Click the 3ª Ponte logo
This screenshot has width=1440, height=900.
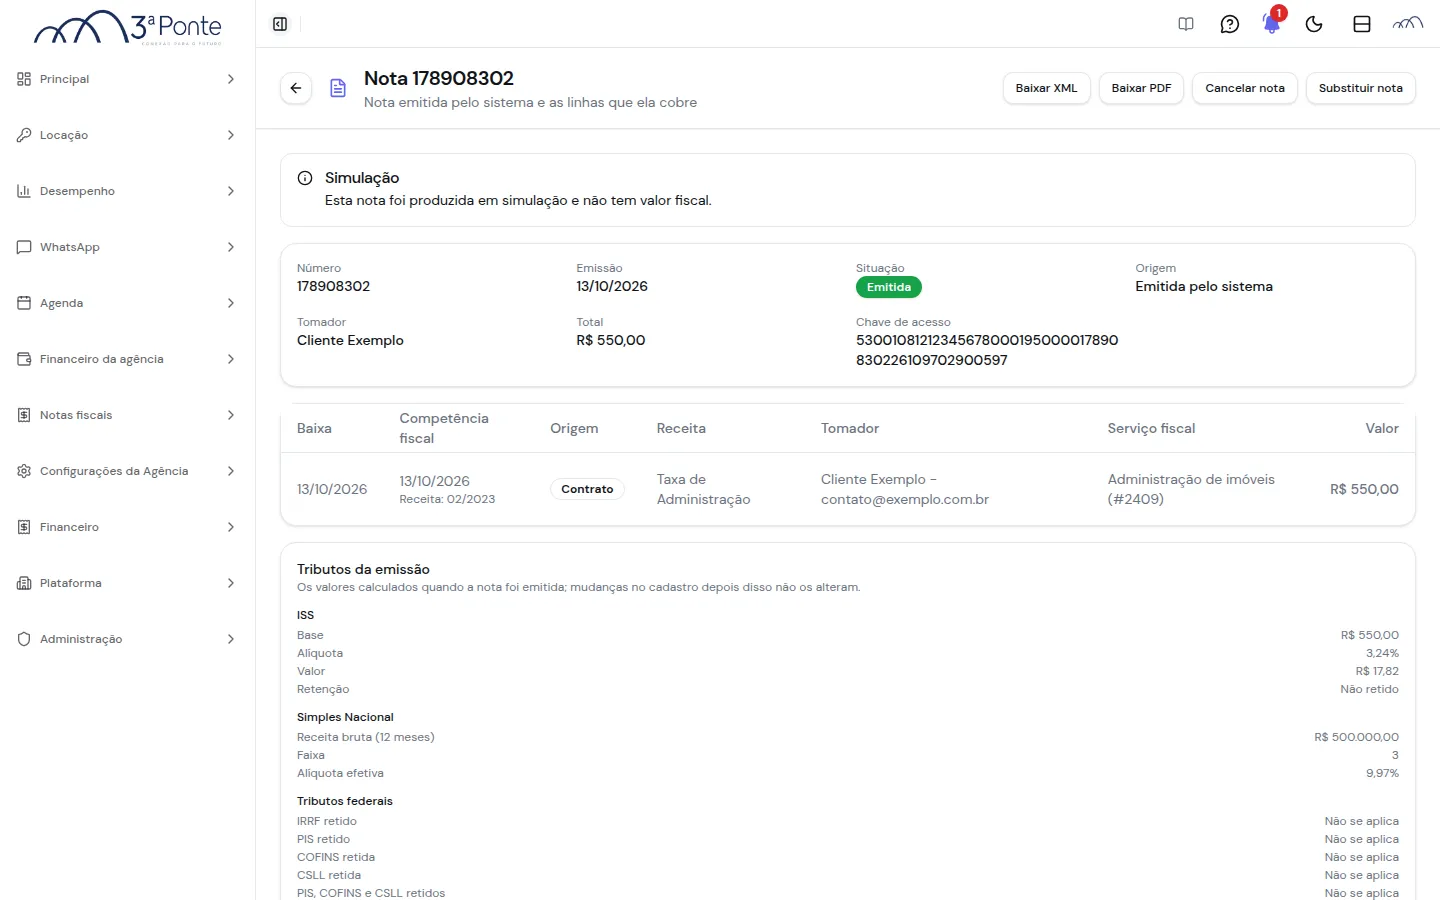point(128,27)
